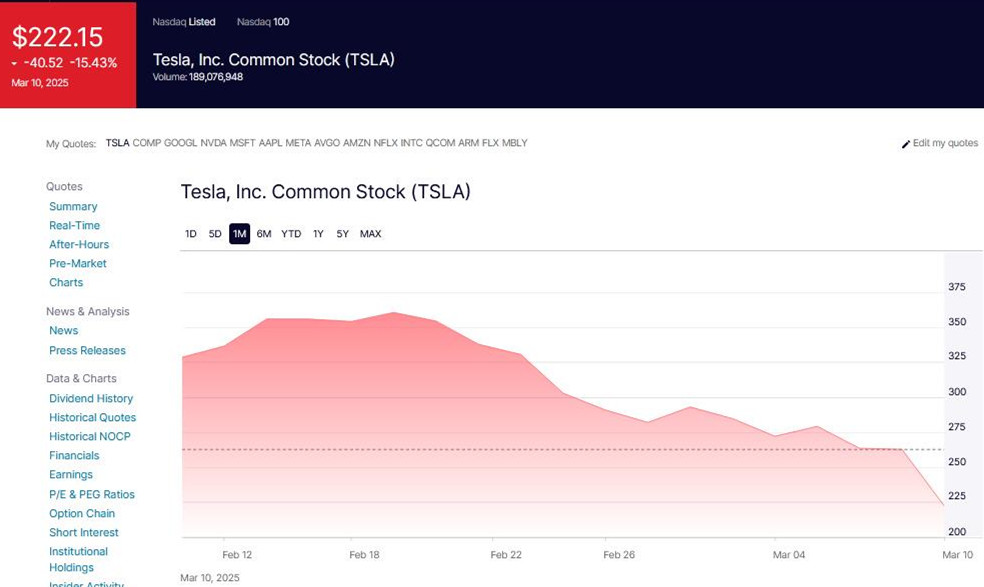This screenshot has height=587, width=984.
Task: Open Real-Time quotes link
Action: coord(74,226)
